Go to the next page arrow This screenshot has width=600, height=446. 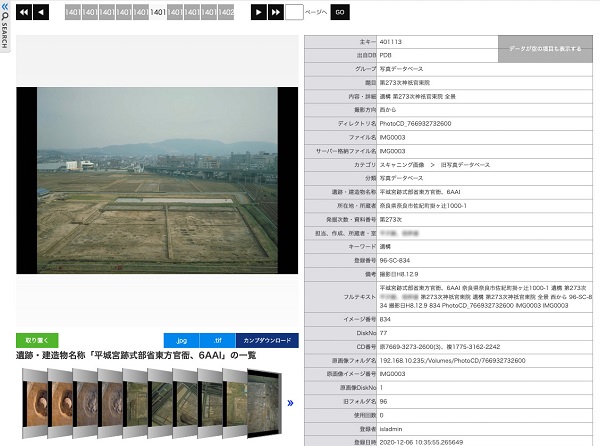[258, 12]
